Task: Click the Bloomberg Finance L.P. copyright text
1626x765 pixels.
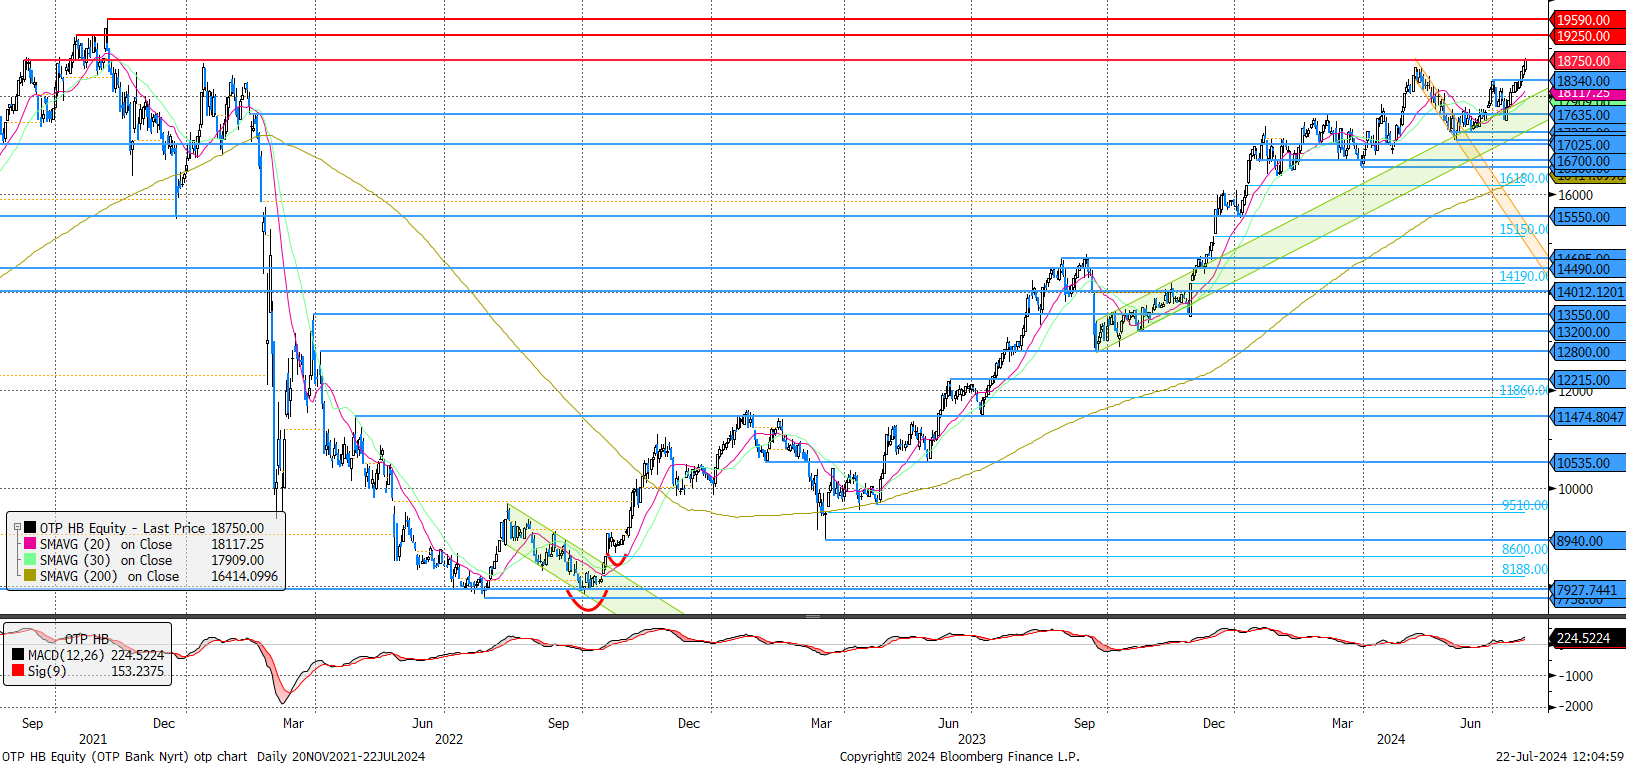Action: (x=959, y=756)
